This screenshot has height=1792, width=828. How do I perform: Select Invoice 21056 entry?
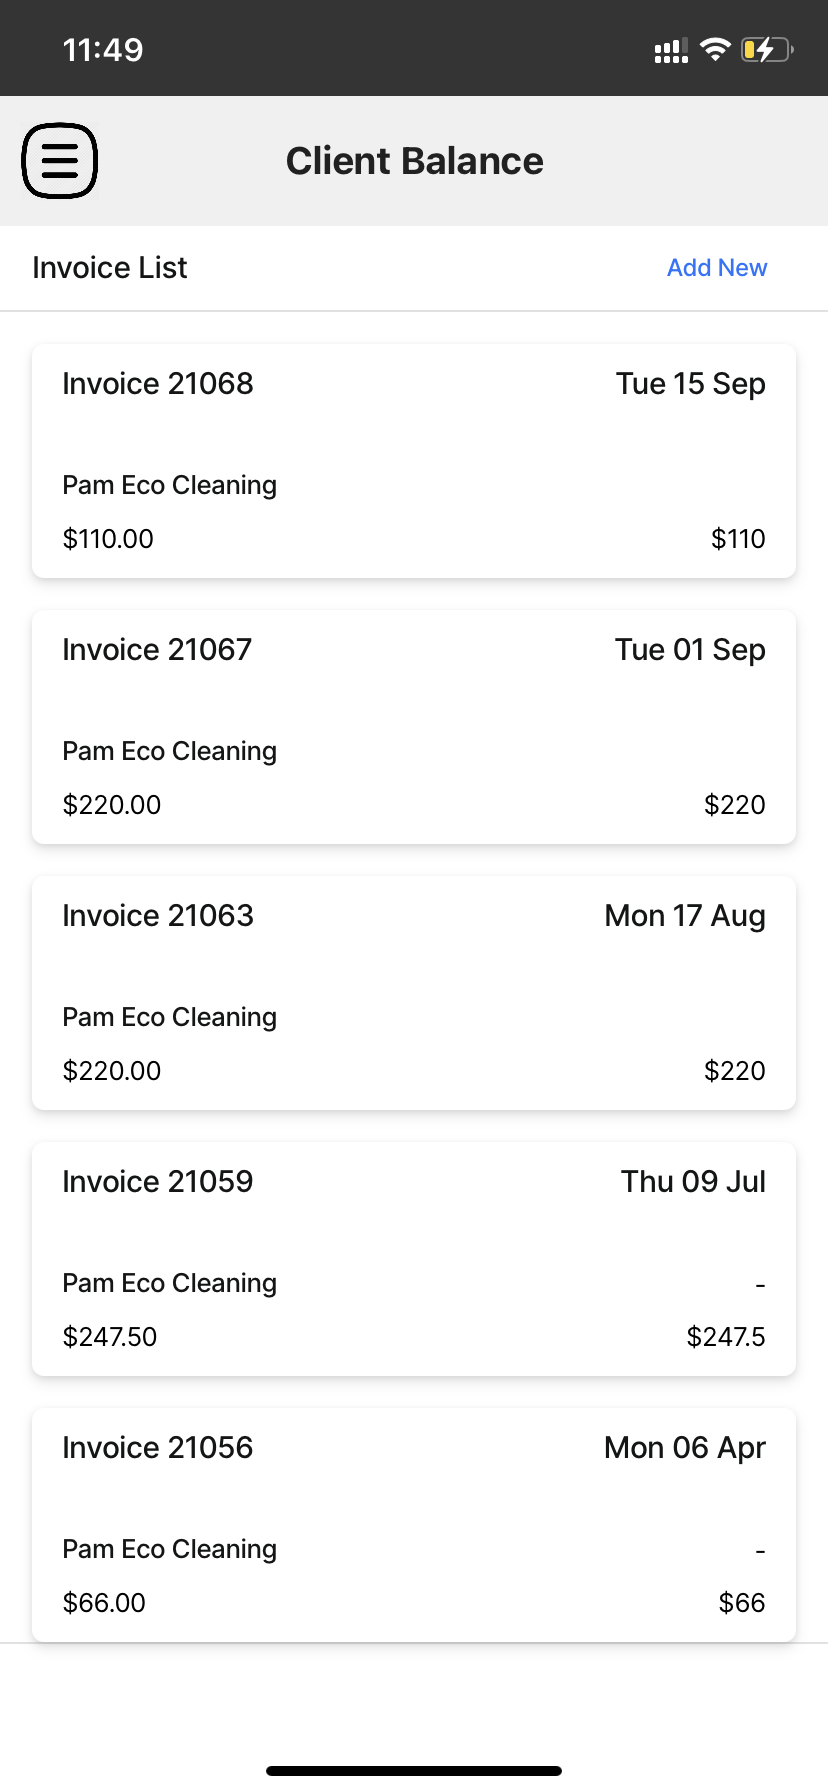tap(414, 1525)
